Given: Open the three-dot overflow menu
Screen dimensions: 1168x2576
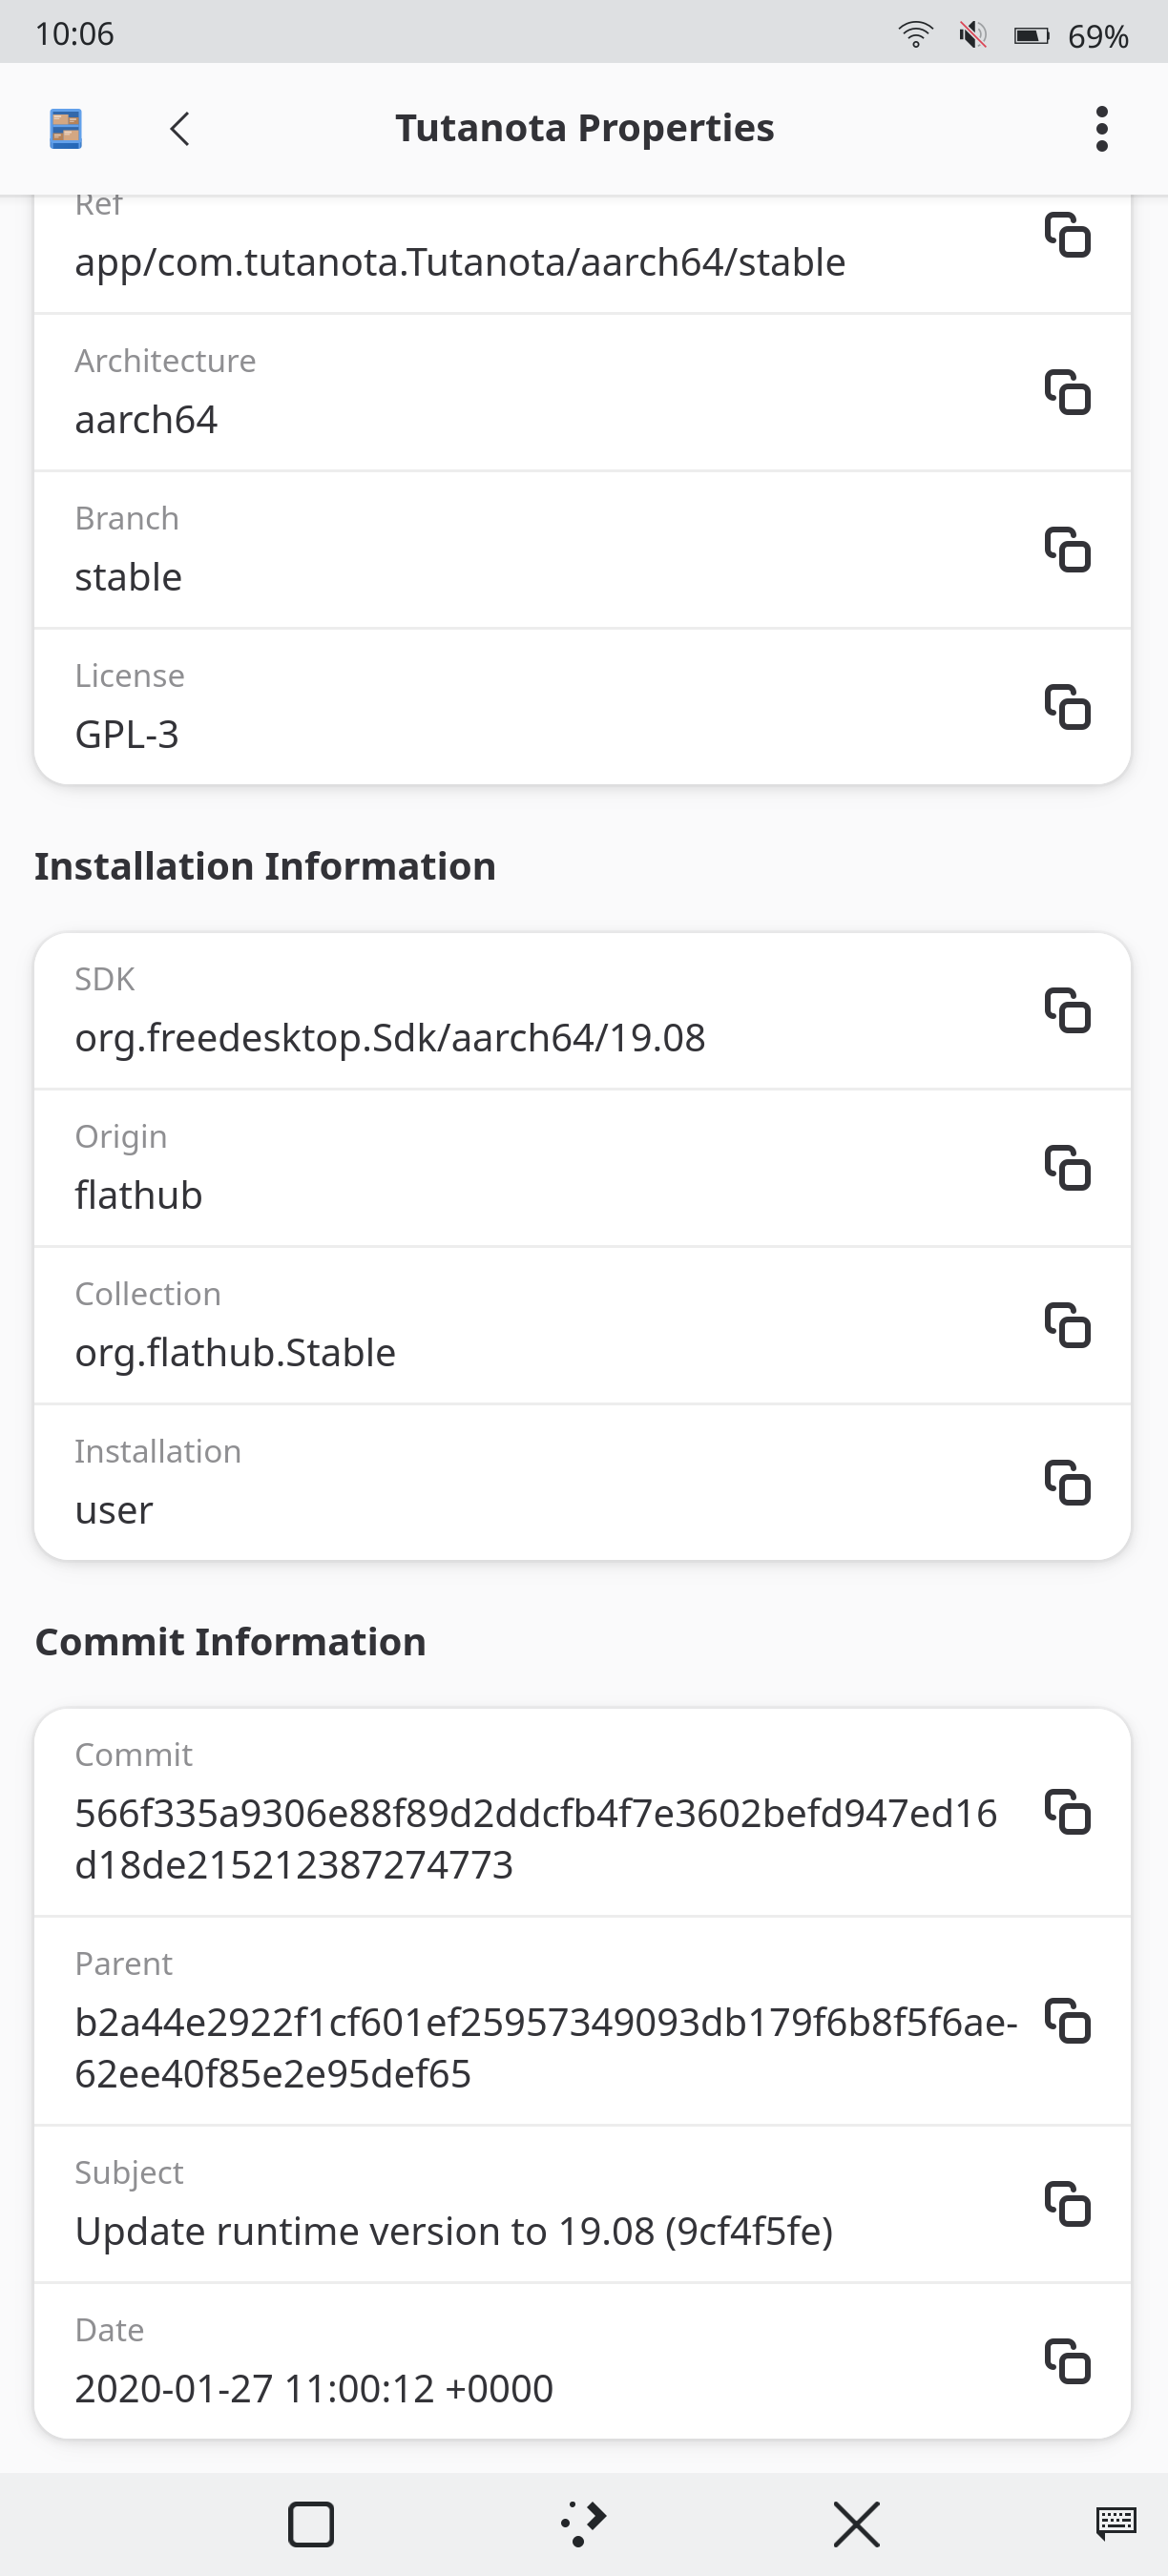Looking at the screenshot, I should [1101, 129].
